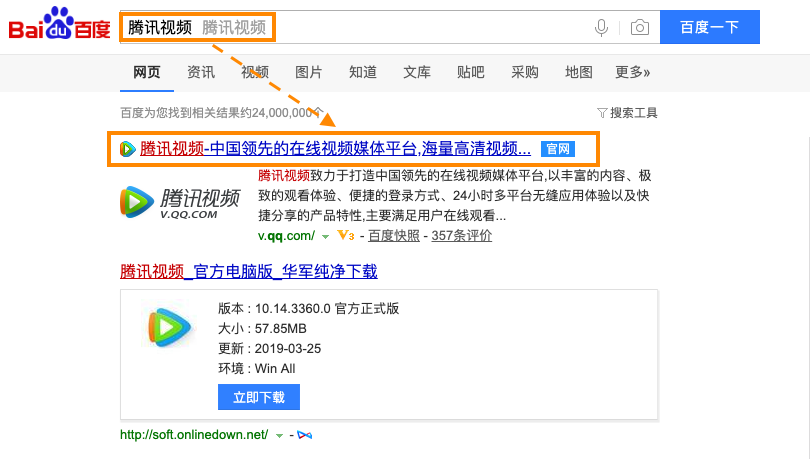Open the 百度快照 cached page link
This screenshot has width=810, height=459.
pos(394,236)
